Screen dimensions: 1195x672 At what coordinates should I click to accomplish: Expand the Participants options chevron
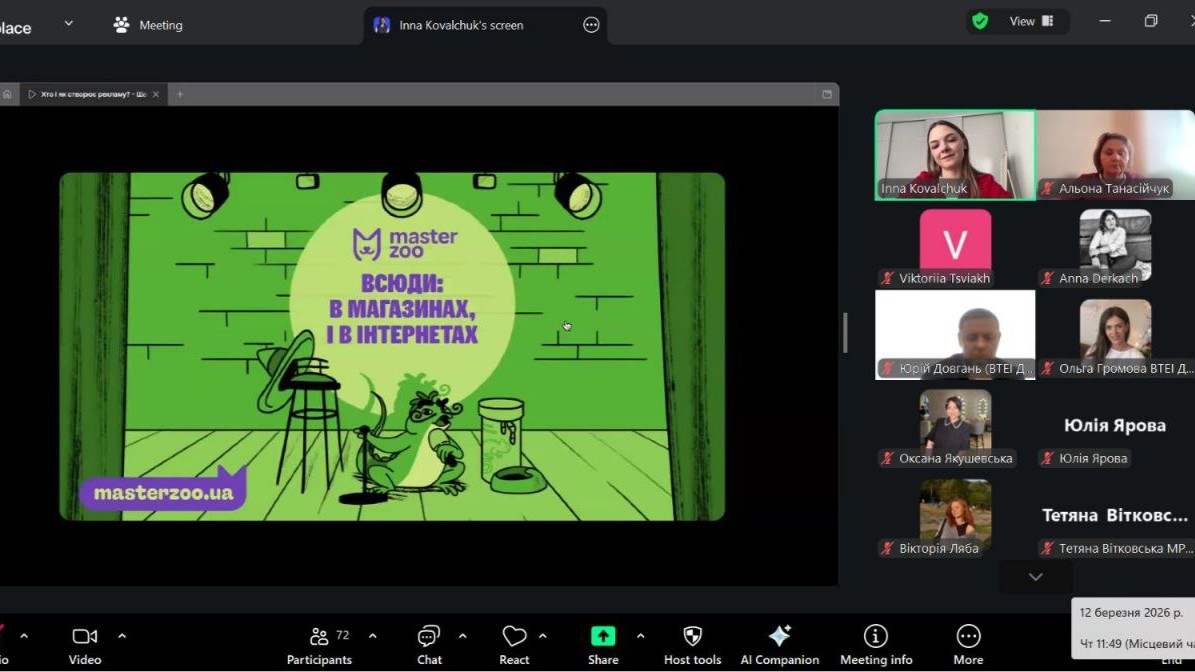coord(373,636)
